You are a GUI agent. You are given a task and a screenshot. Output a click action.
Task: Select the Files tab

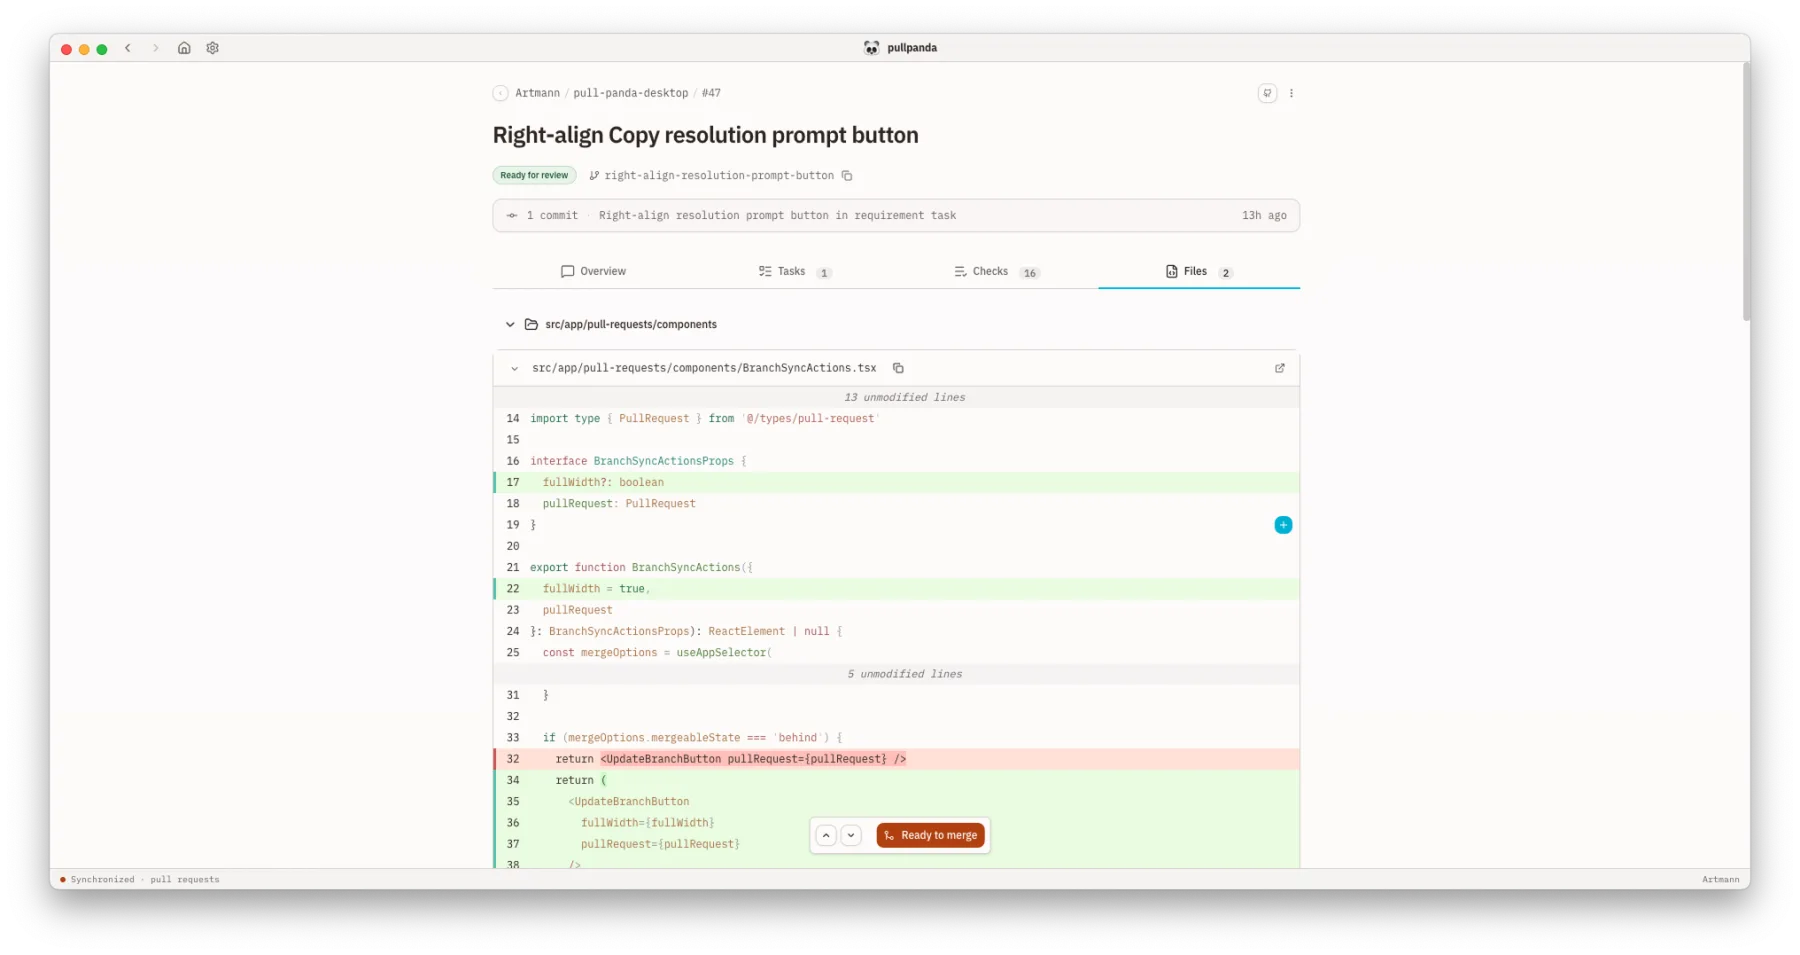click(x=1198, y=271)
